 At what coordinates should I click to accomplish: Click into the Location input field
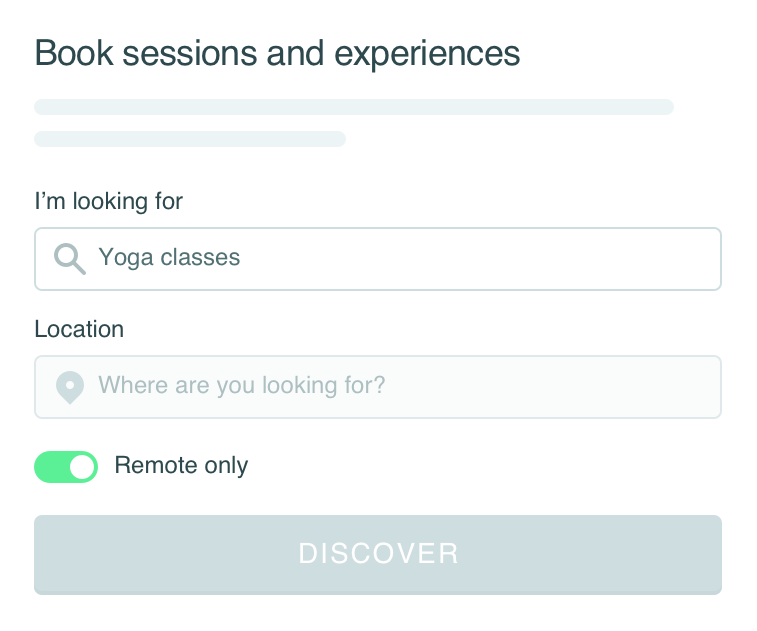click(400, 386)
